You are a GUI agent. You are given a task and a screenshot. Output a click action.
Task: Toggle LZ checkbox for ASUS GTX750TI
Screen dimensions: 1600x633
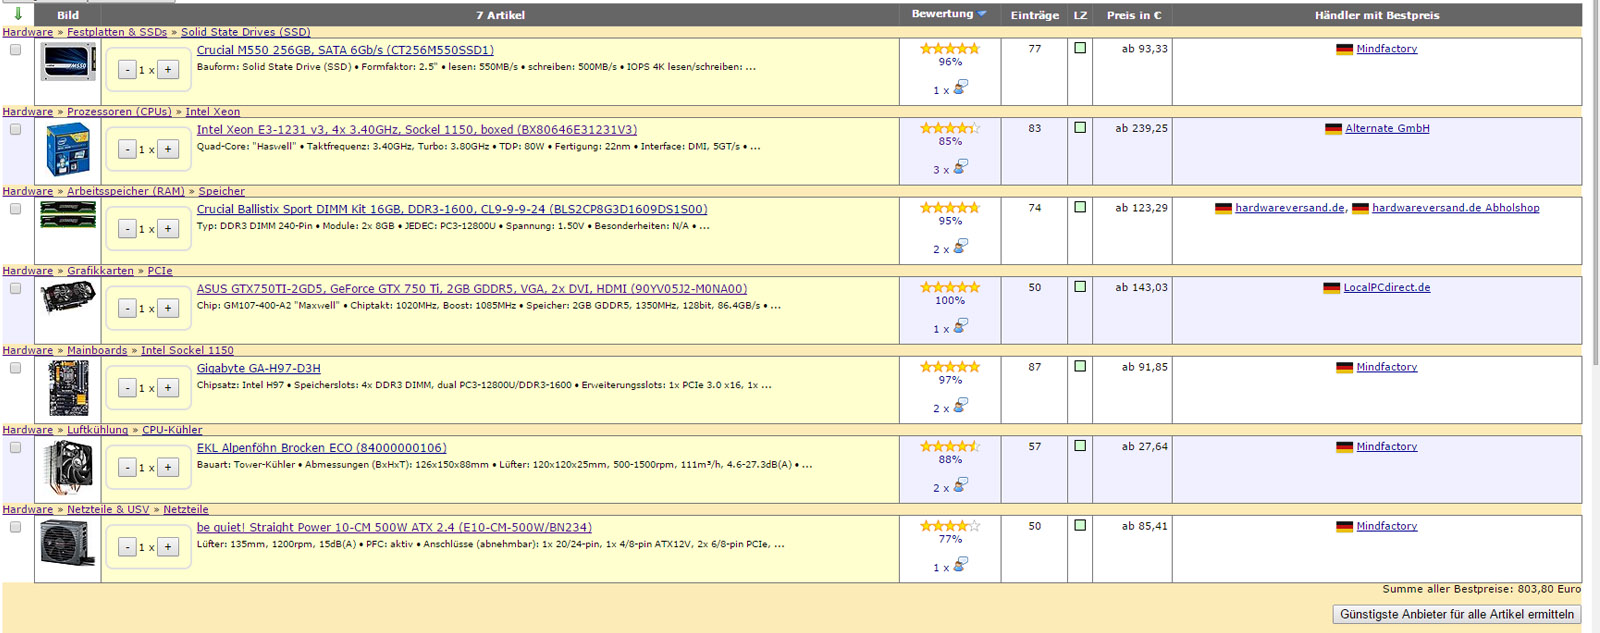pos(1080,287)
